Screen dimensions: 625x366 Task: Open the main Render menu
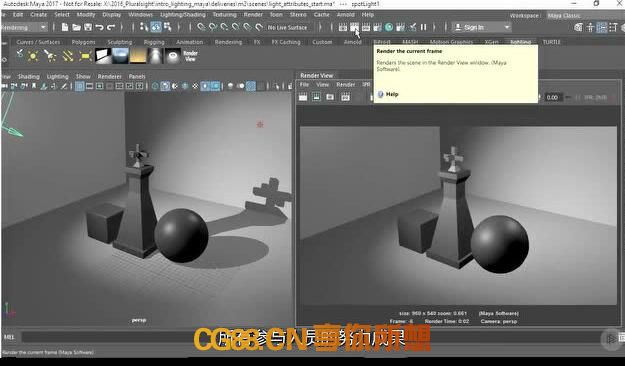tap(253, 15)
